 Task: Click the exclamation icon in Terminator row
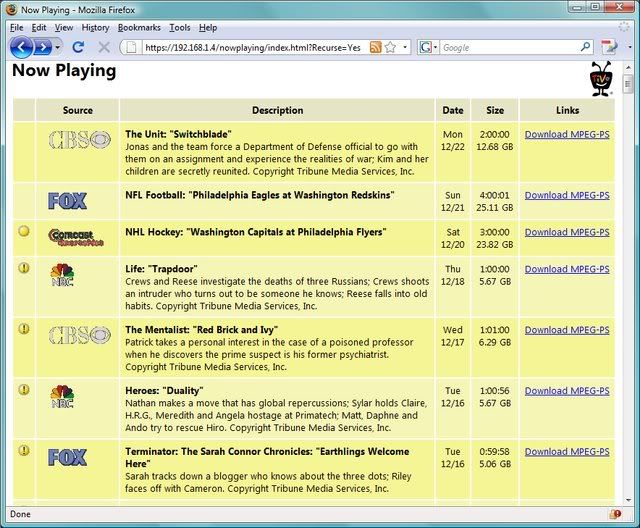pyautogui.click(x=24, y=450)
